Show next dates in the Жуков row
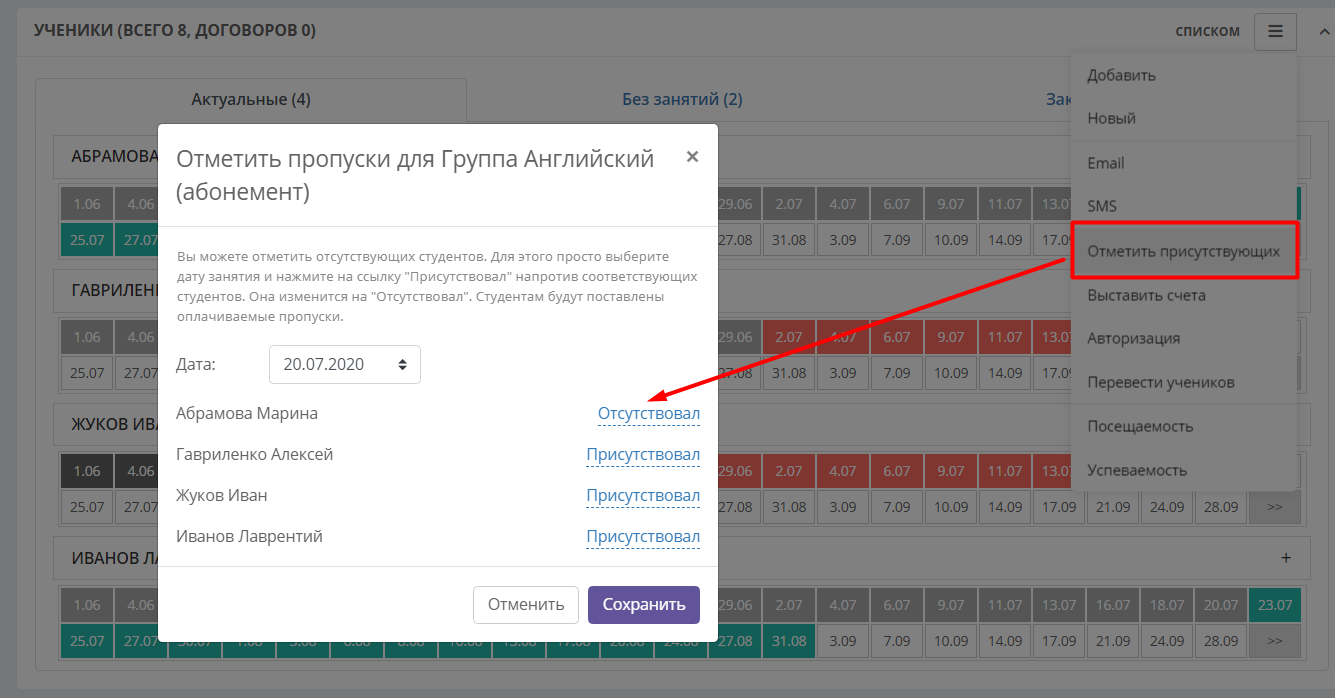Viewport: 1335px width, 698px height. pos(1274,507)
